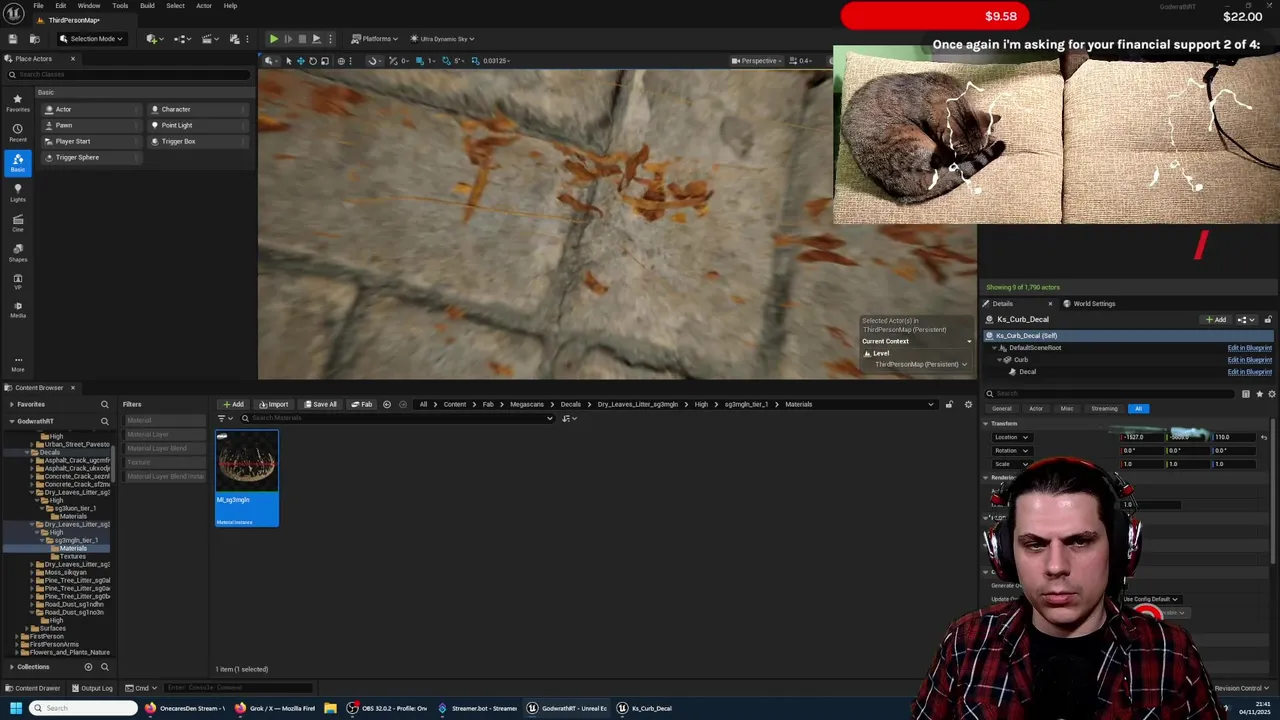Image resolution: width=1280 pixels, height=720 pixels.
Task: Select the Streaming filter in the Details panel
Action: point(1104,408)
